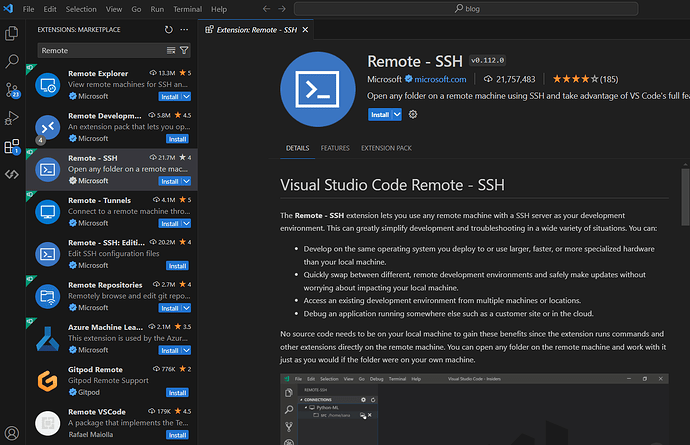Open the filter extensions funnel icon
The width and height of the screenshot is (690, 445).
pyautogui.click(x=184, y=51)
